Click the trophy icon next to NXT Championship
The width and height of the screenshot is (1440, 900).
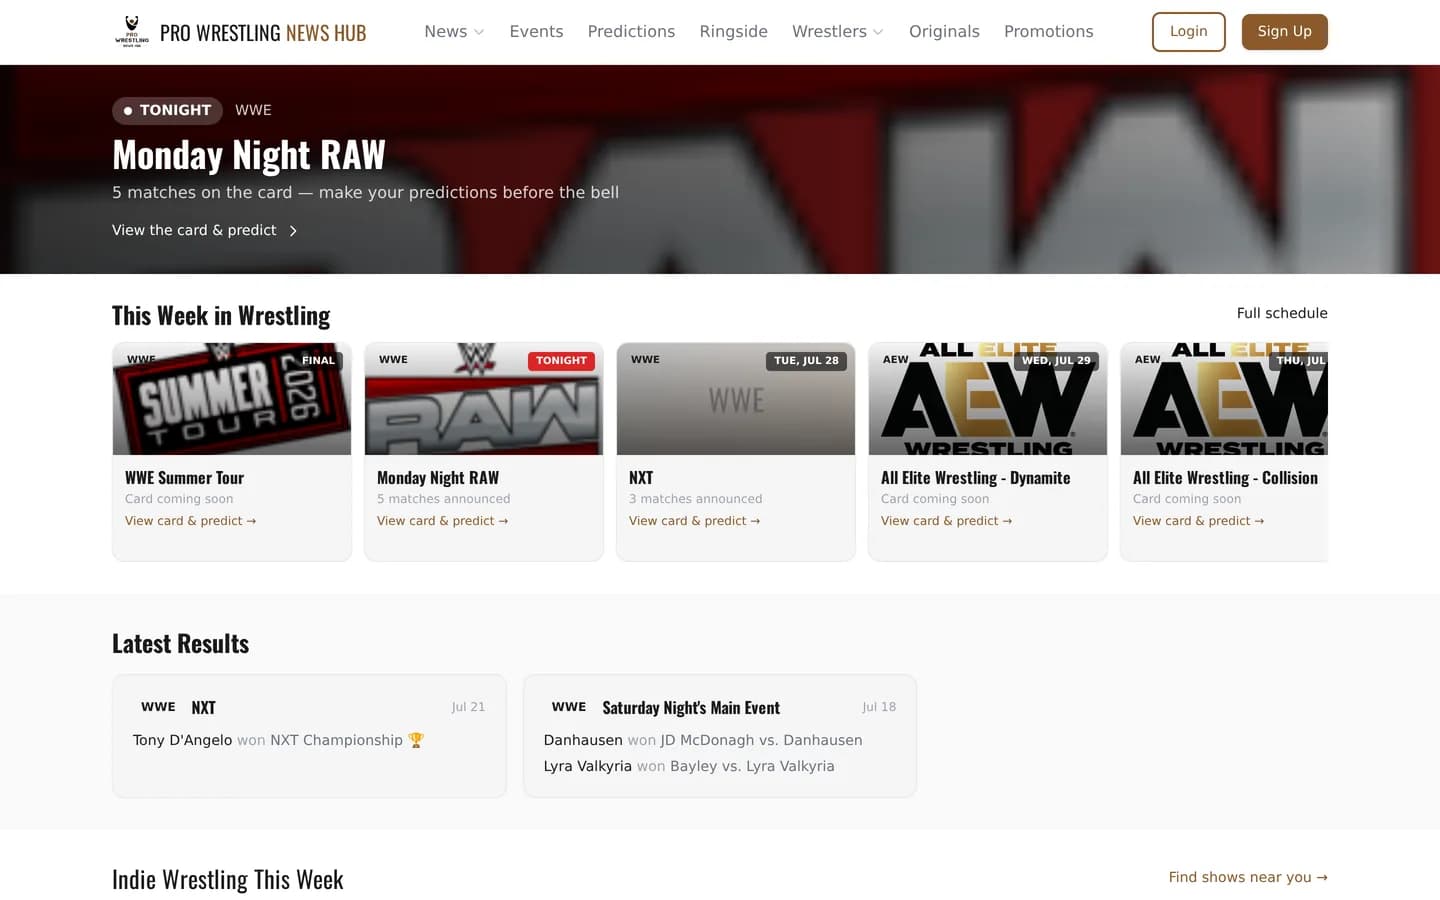pyautogui.click(x=416, y=740)
